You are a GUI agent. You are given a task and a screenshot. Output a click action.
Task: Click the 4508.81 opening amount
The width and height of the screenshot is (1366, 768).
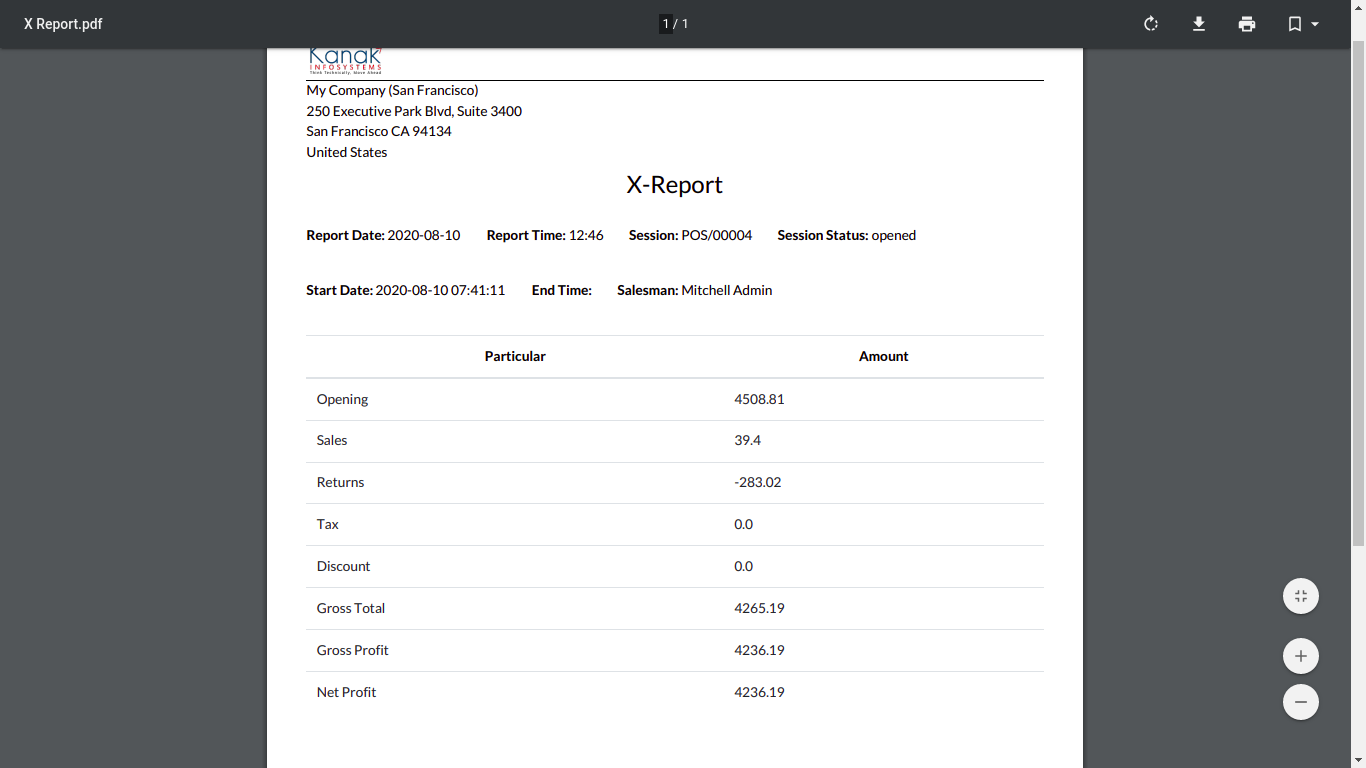coord(759,399)
